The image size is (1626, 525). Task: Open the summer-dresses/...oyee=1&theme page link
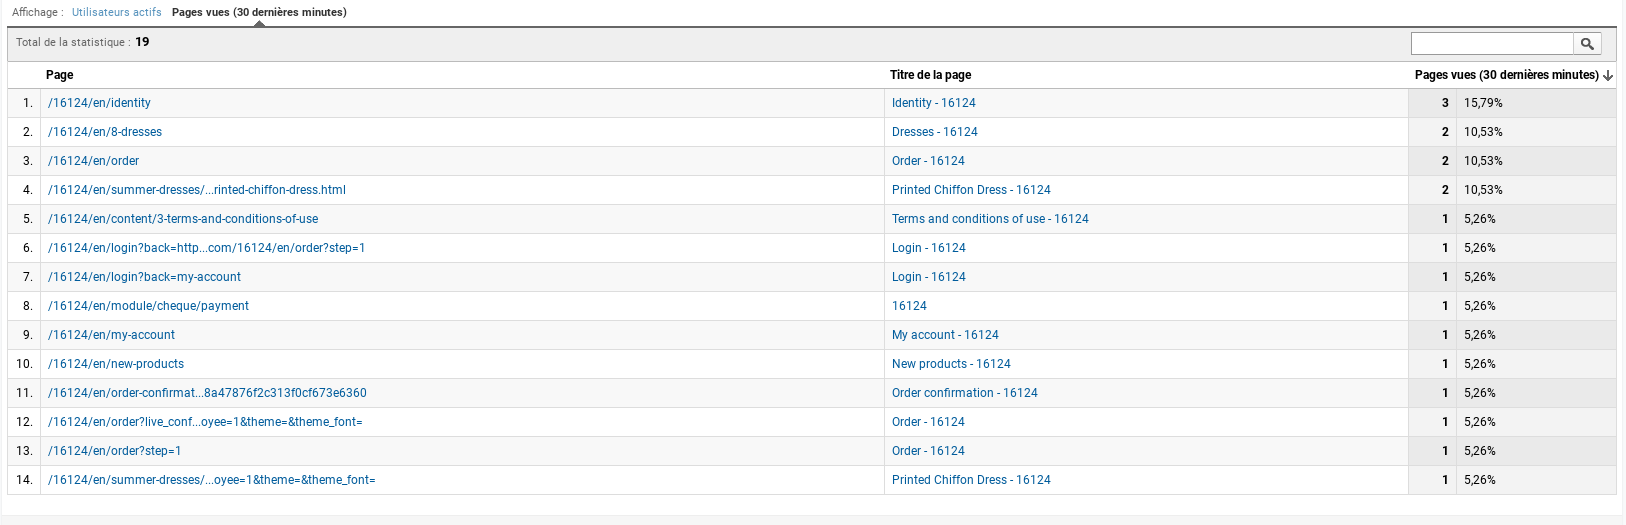pos(212,480)
